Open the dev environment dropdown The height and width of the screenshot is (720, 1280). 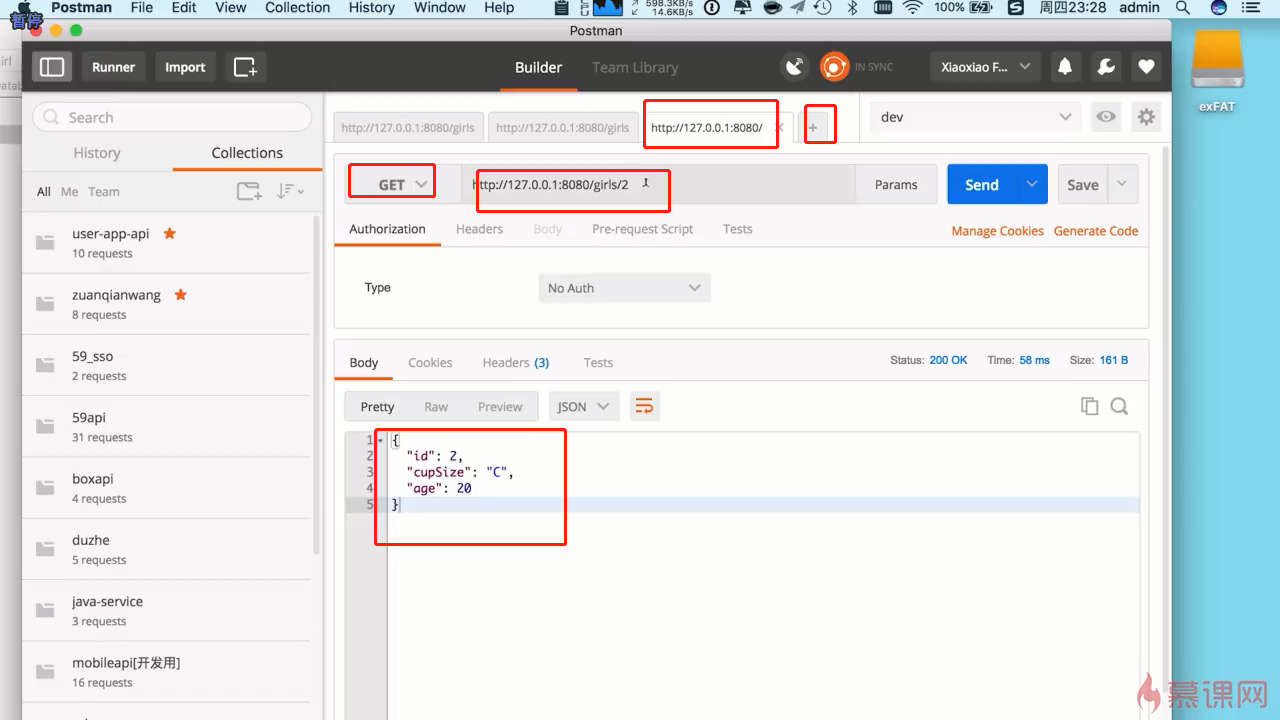click(976, 117)
